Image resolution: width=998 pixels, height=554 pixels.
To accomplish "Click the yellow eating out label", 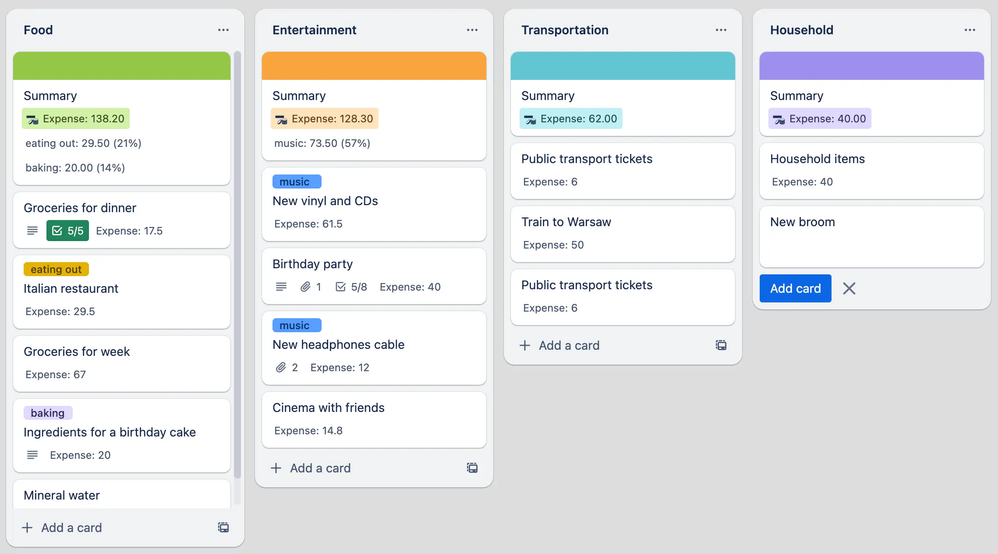I will click(56, 269).
